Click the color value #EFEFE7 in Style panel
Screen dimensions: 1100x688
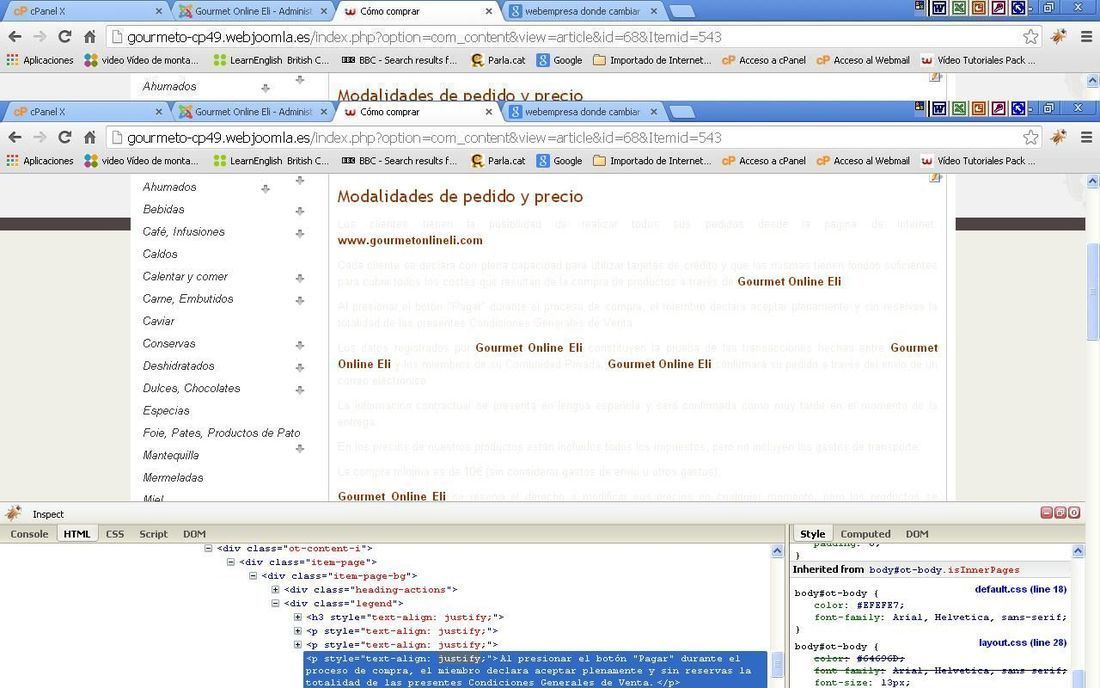[880, 605]
